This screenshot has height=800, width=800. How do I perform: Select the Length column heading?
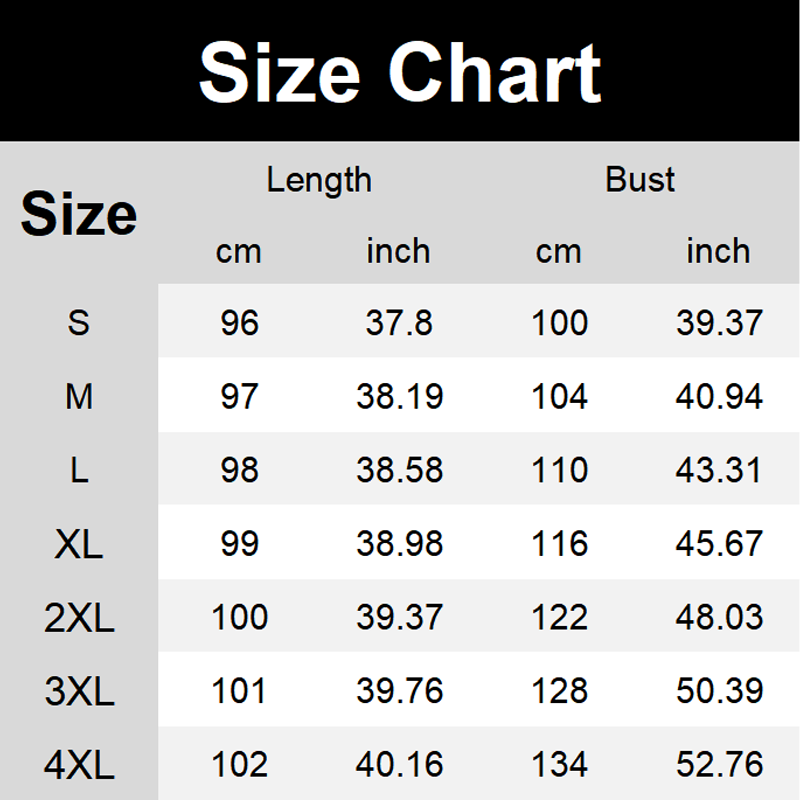[x=319, y=180]
